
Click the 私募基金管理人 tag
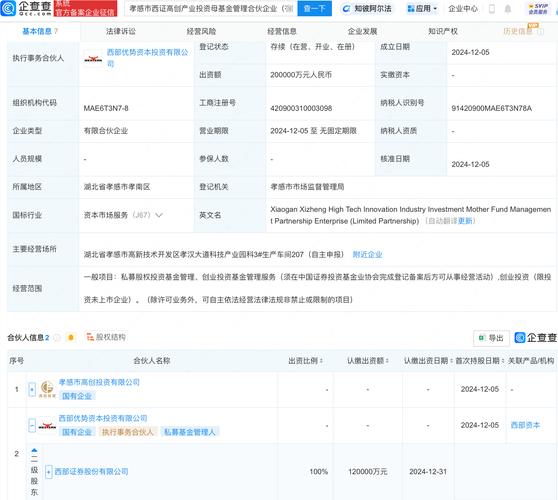click(190, 432)
